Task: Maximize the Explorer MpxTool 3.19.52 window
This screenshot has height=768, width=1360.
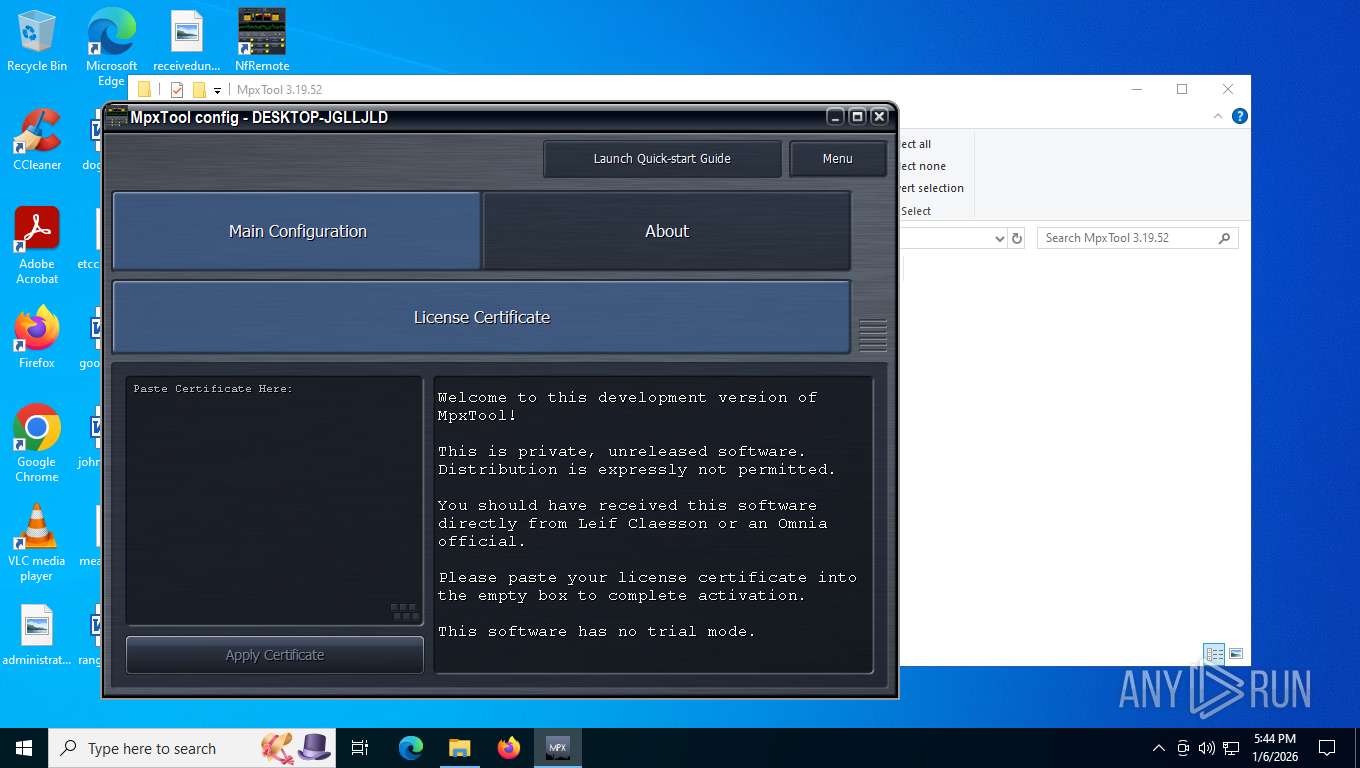Action: [1182, 89]
